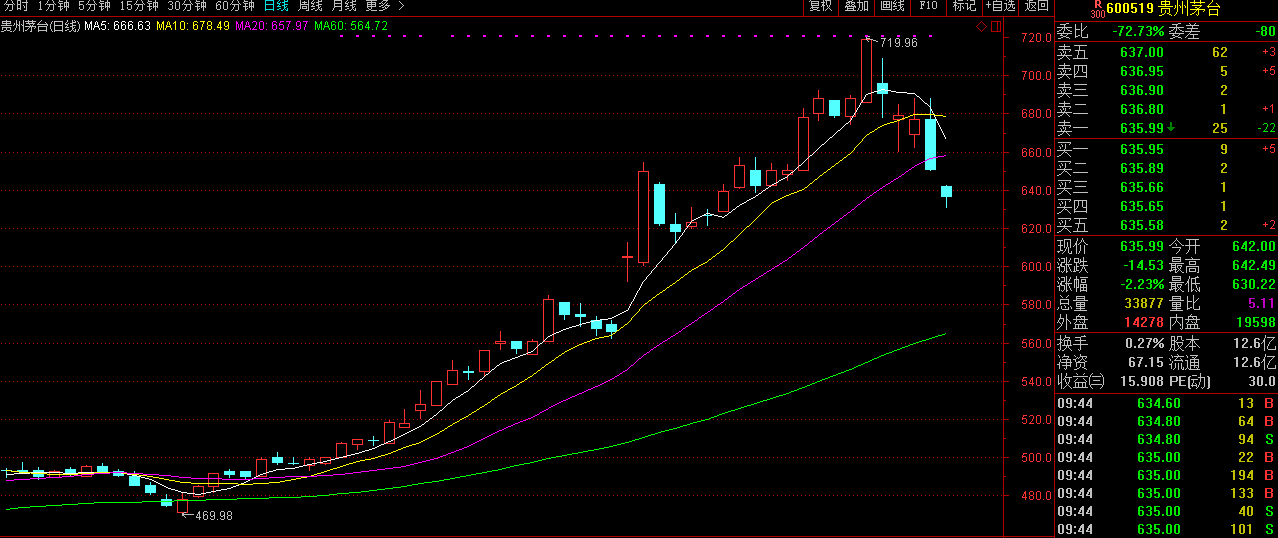
Task: Click the 卖一 ask price 635.99
Action: click(1142, 128)
